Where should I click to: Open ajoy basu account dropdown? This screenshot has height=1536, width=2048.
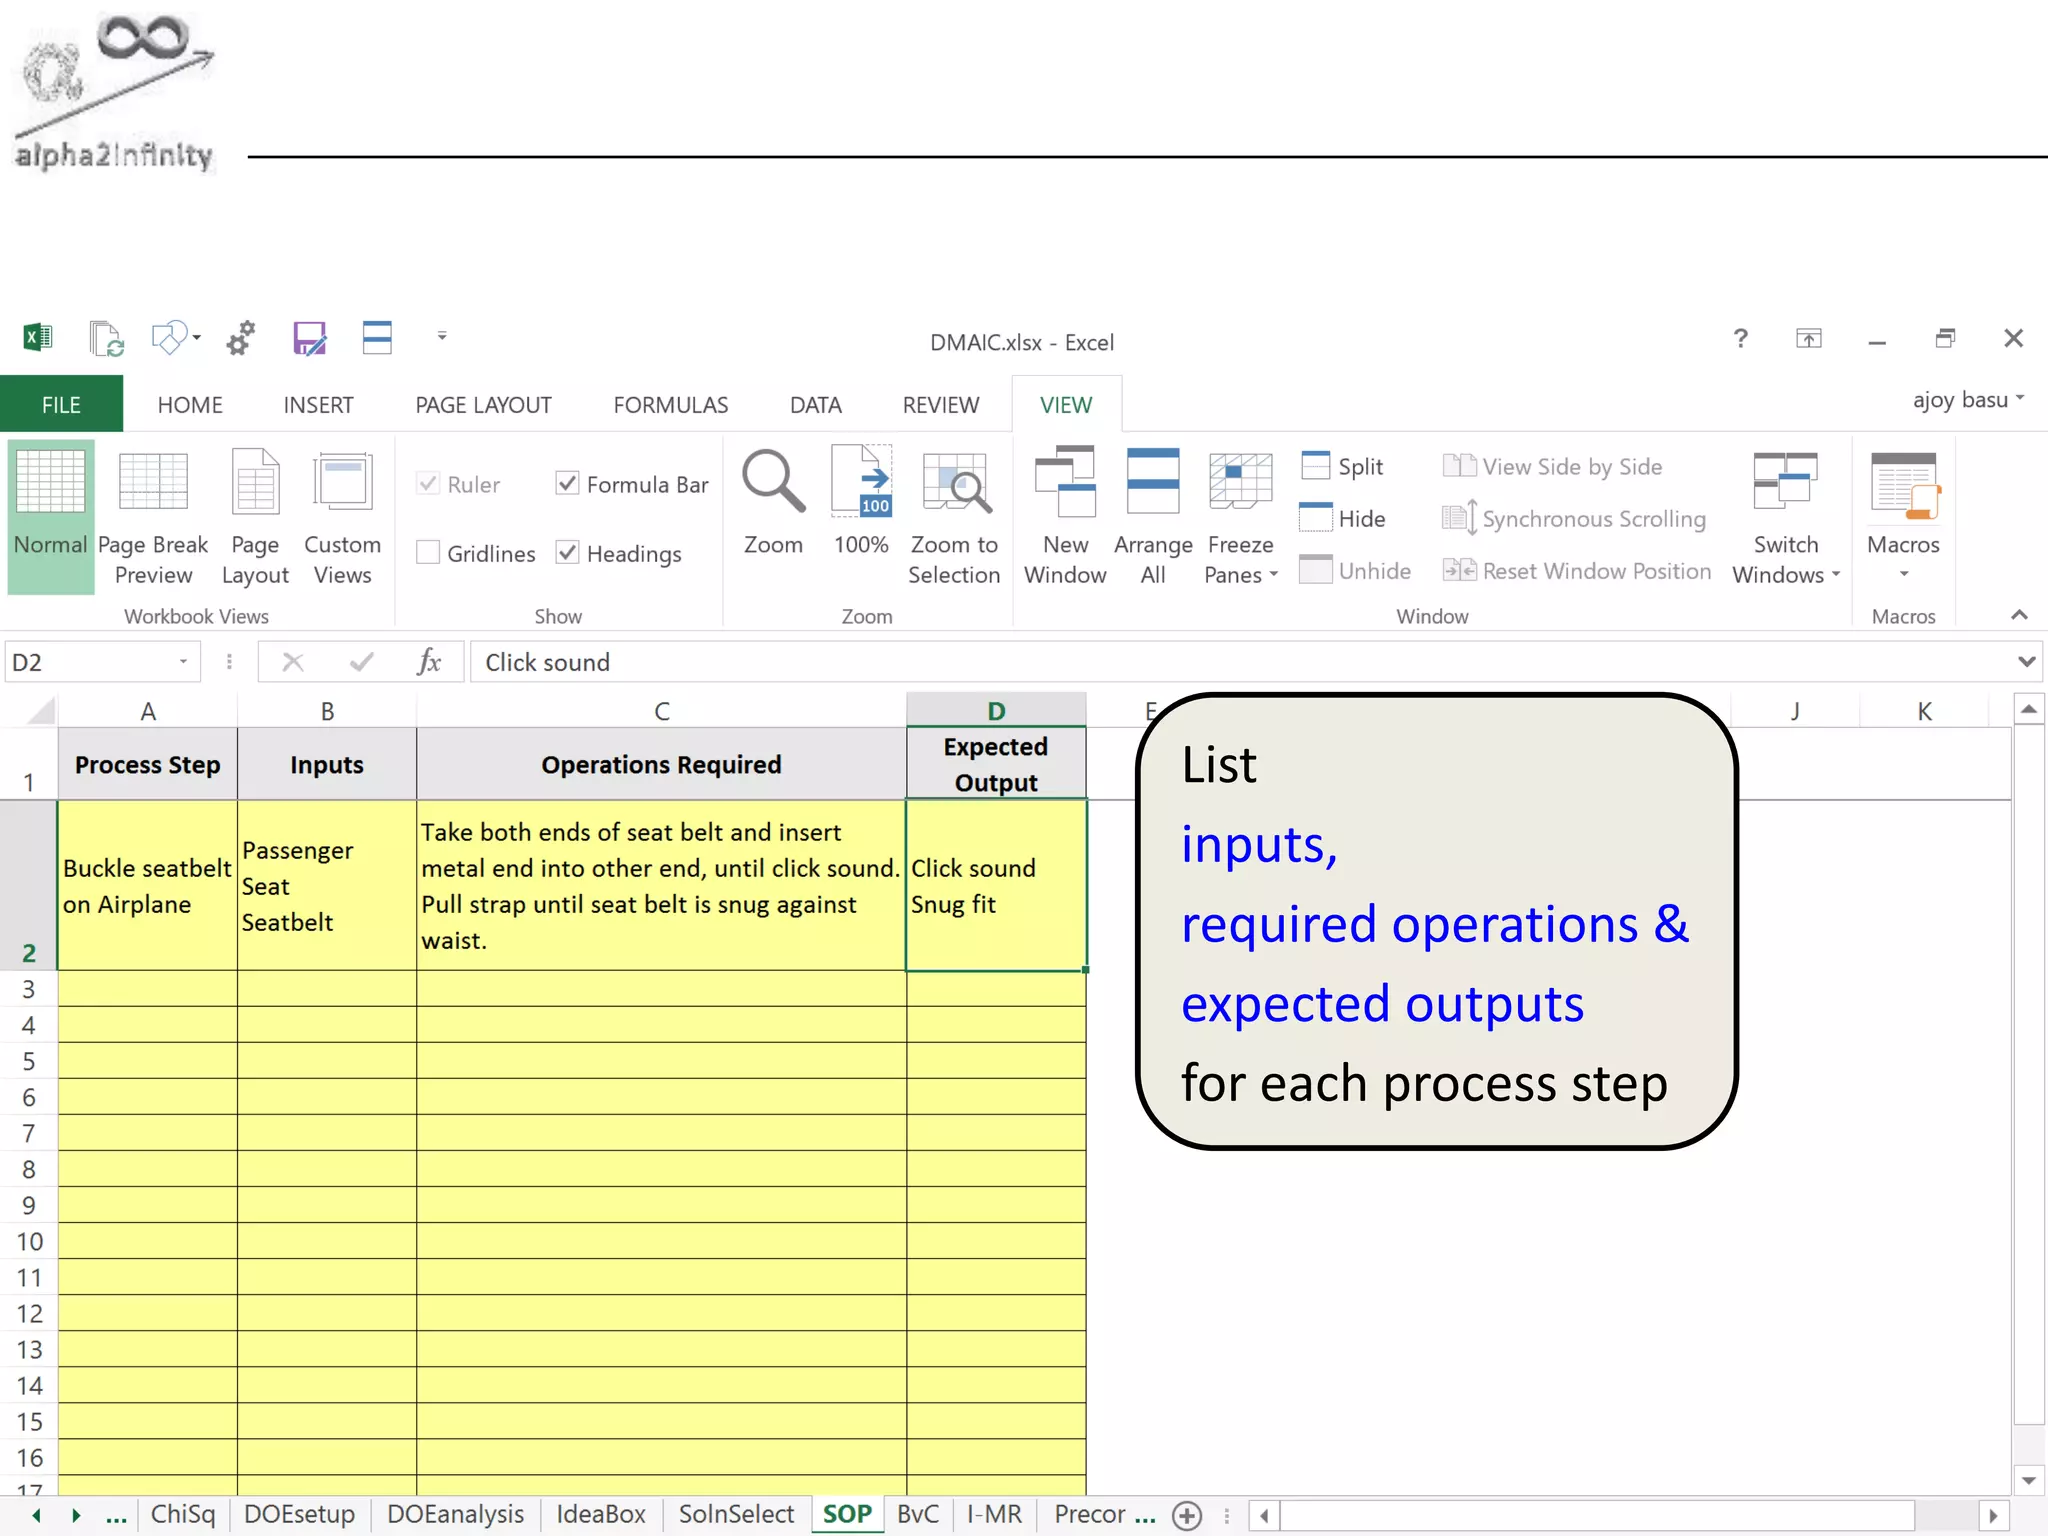(1968, 400)
